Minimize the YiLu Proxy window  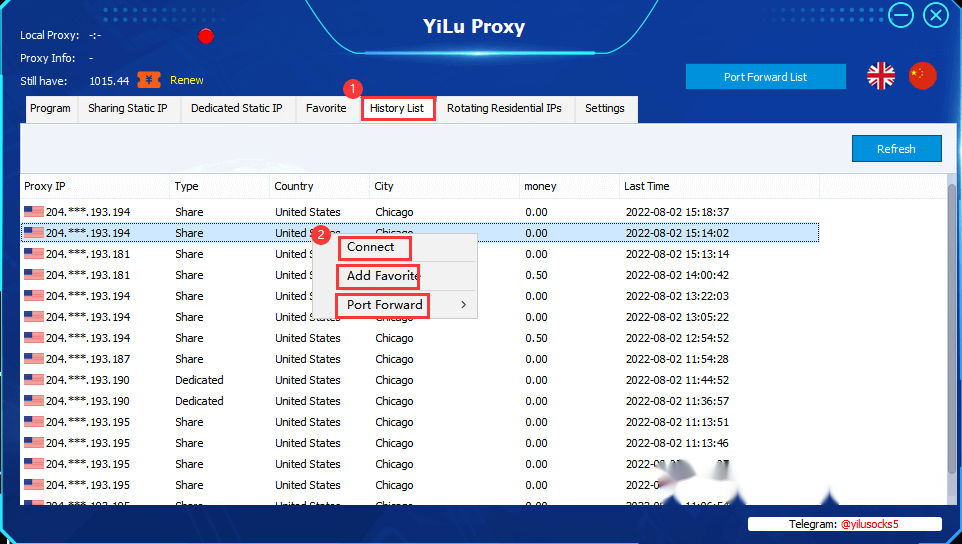pos(901,15)
